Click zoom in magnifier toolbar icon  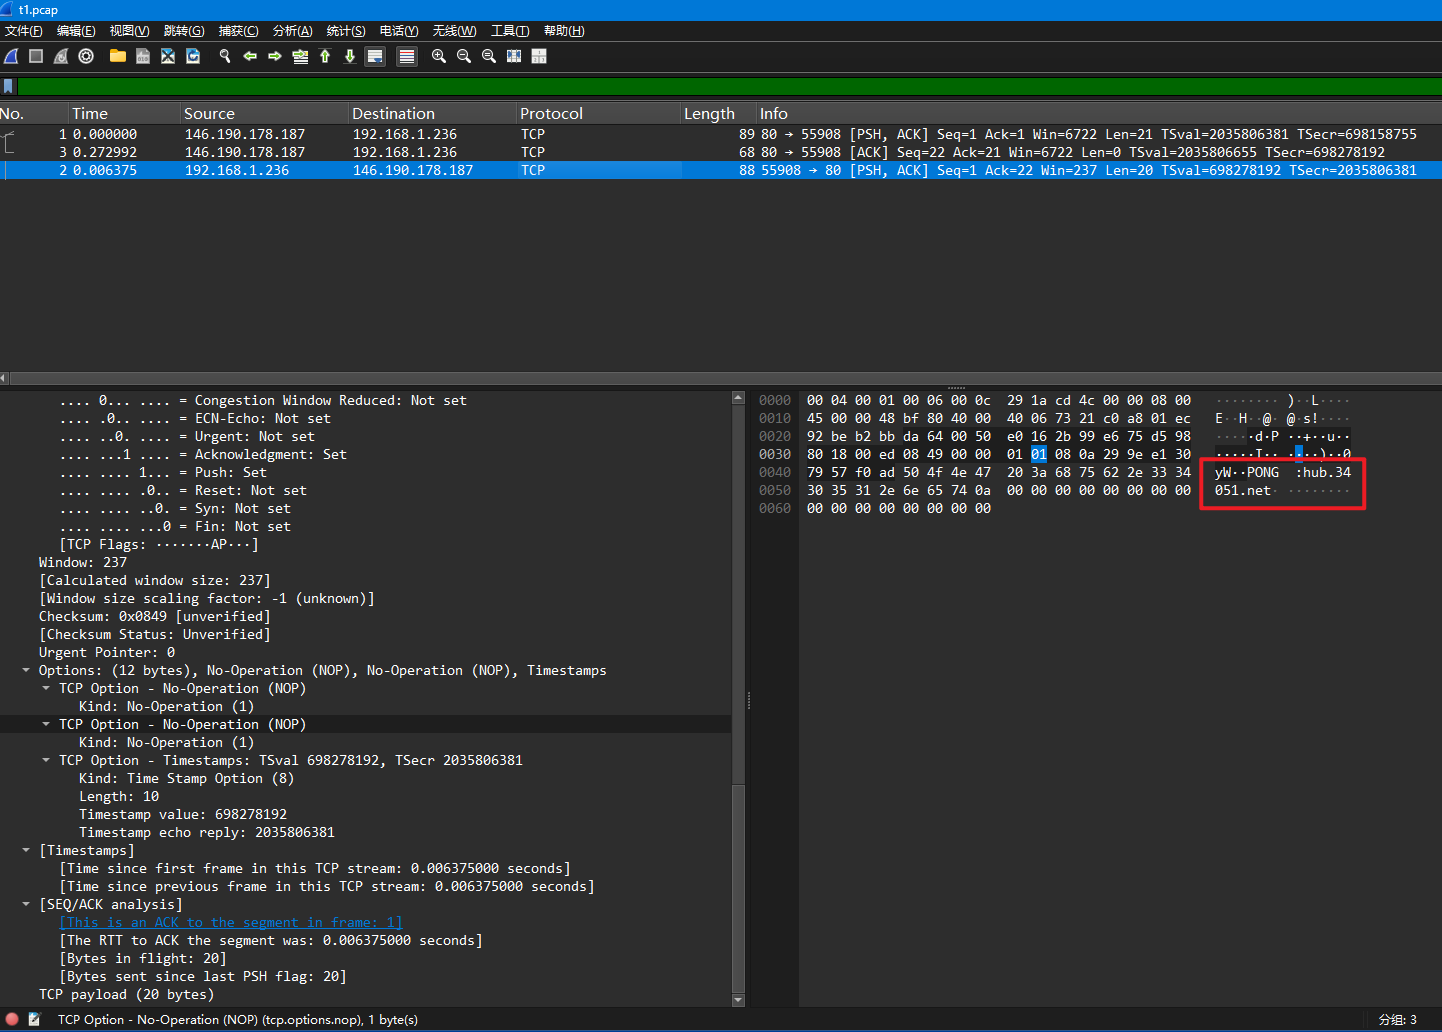(439, 56)
